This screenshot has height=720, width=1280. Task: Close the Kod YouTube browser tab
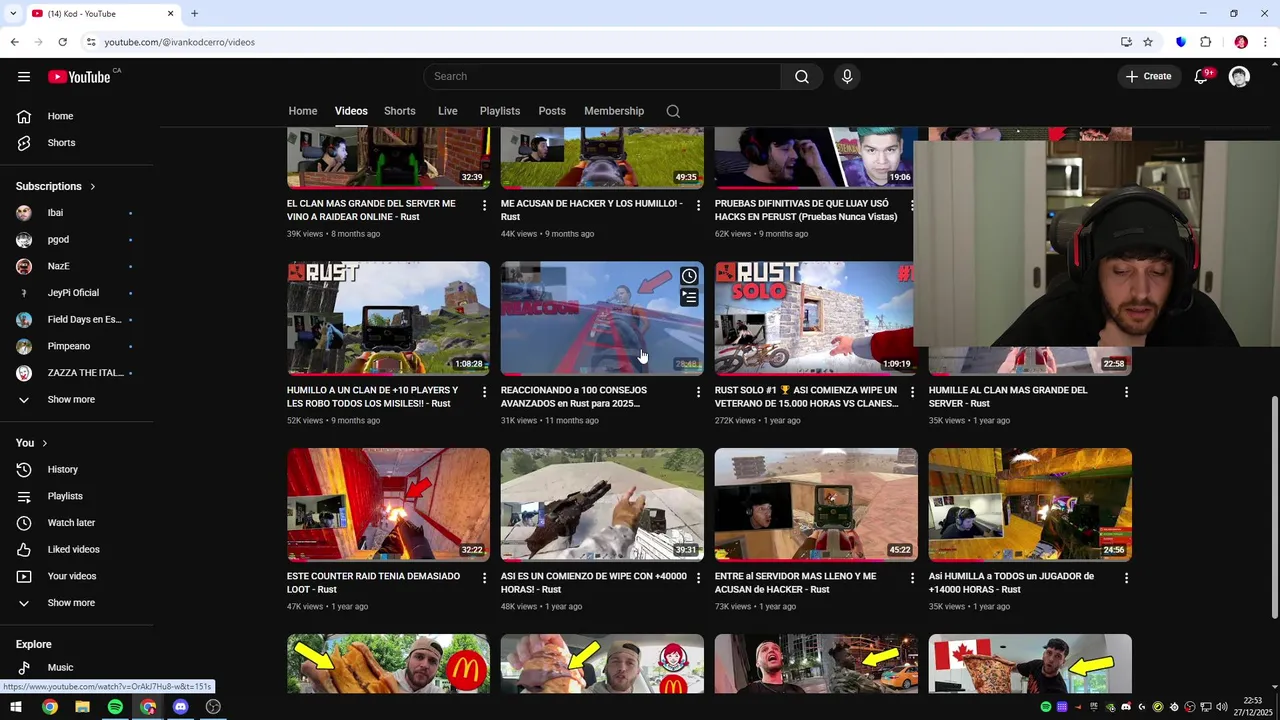[x=170, y=14]
